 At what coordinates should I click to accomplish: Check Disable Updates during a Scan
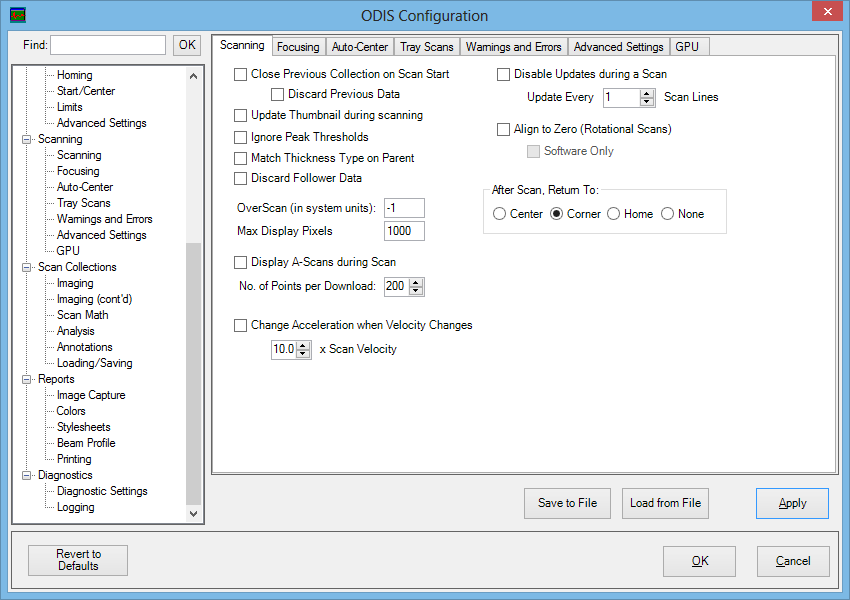(x=503, y=74)
